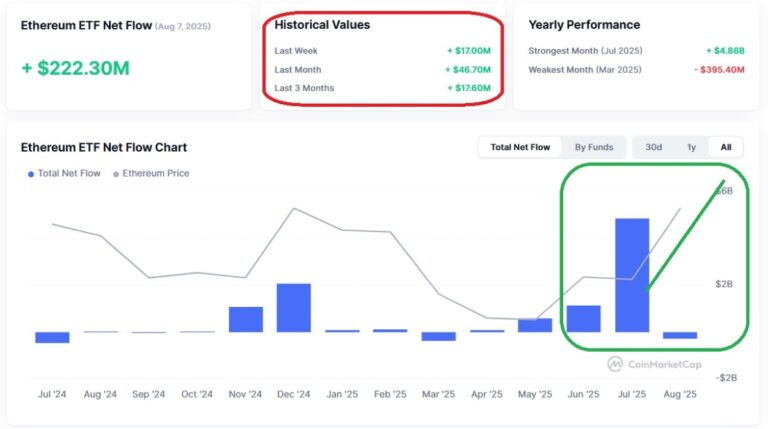The image size is (768, 429).
Task: Click the Aug '25 x-axis label
Action: (680, 394)
